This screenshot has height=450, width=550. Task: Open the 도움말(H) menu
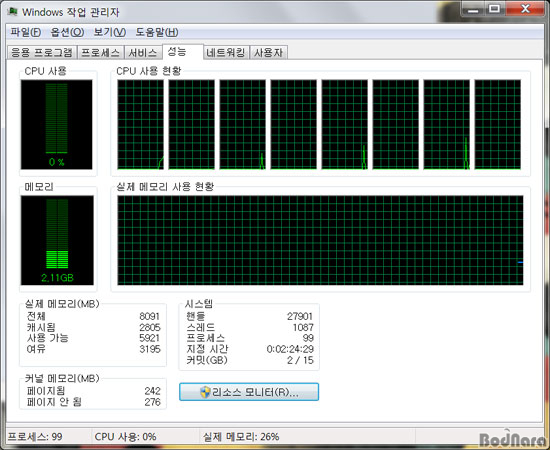click(x=157, y=32)
